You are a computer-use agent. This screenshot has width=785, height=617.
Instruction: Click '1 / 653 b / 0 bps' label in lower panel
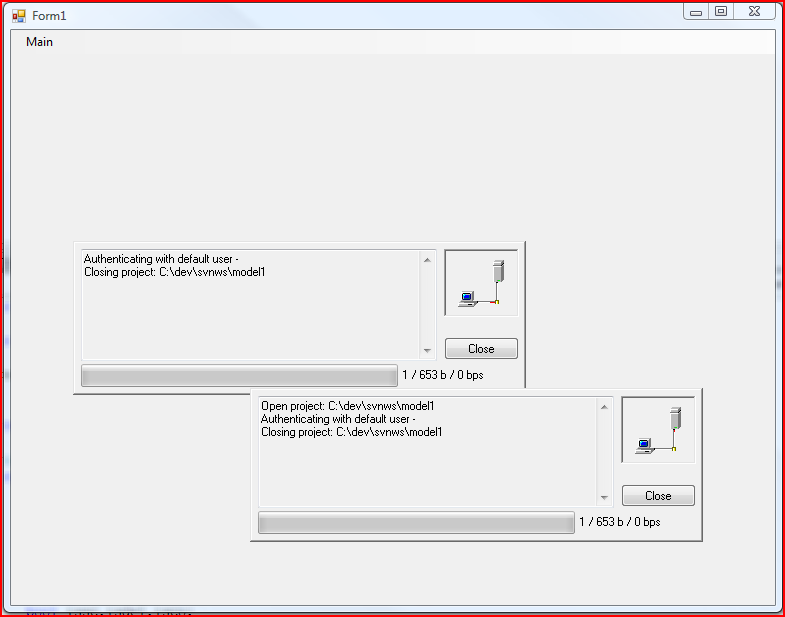[x=619, y=522]
